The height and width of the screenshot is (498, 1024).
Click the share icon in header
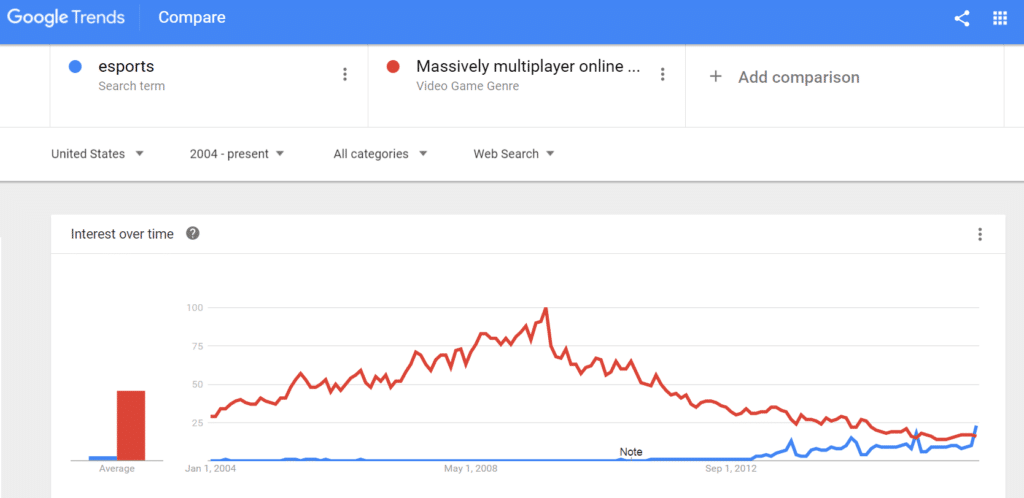coord(961,18)
